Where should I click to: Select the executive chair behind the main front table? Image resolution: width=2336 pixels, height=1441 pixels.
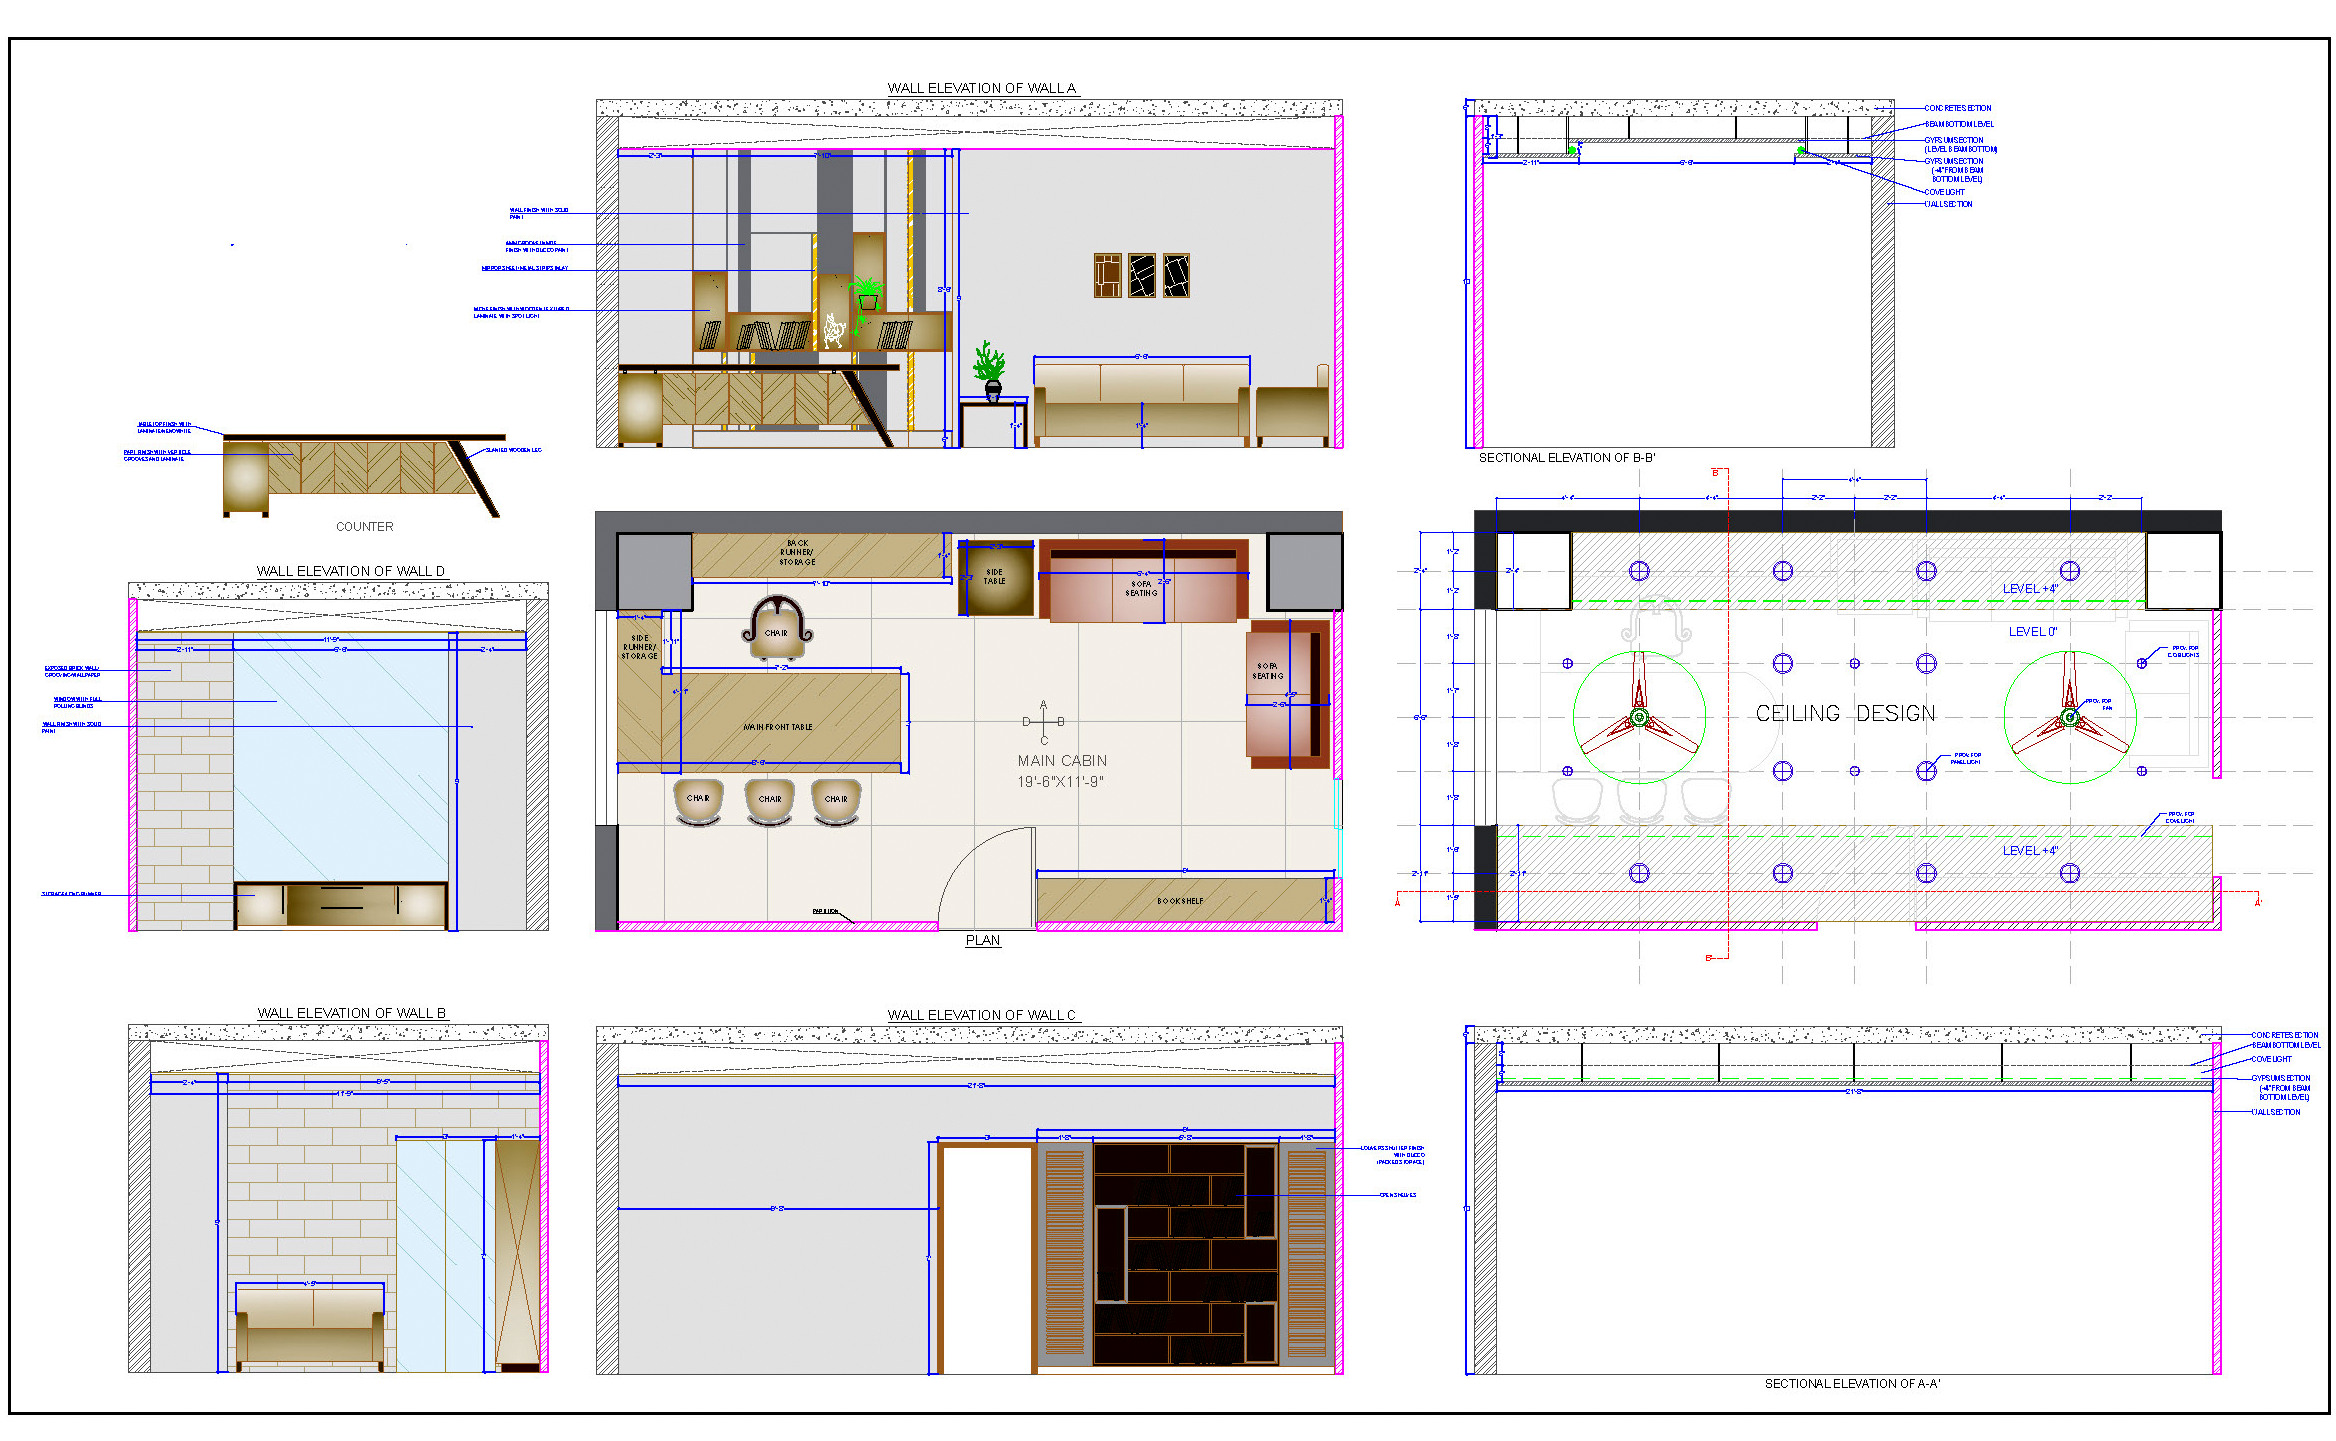pyautogui.click(x=777, y=628)
